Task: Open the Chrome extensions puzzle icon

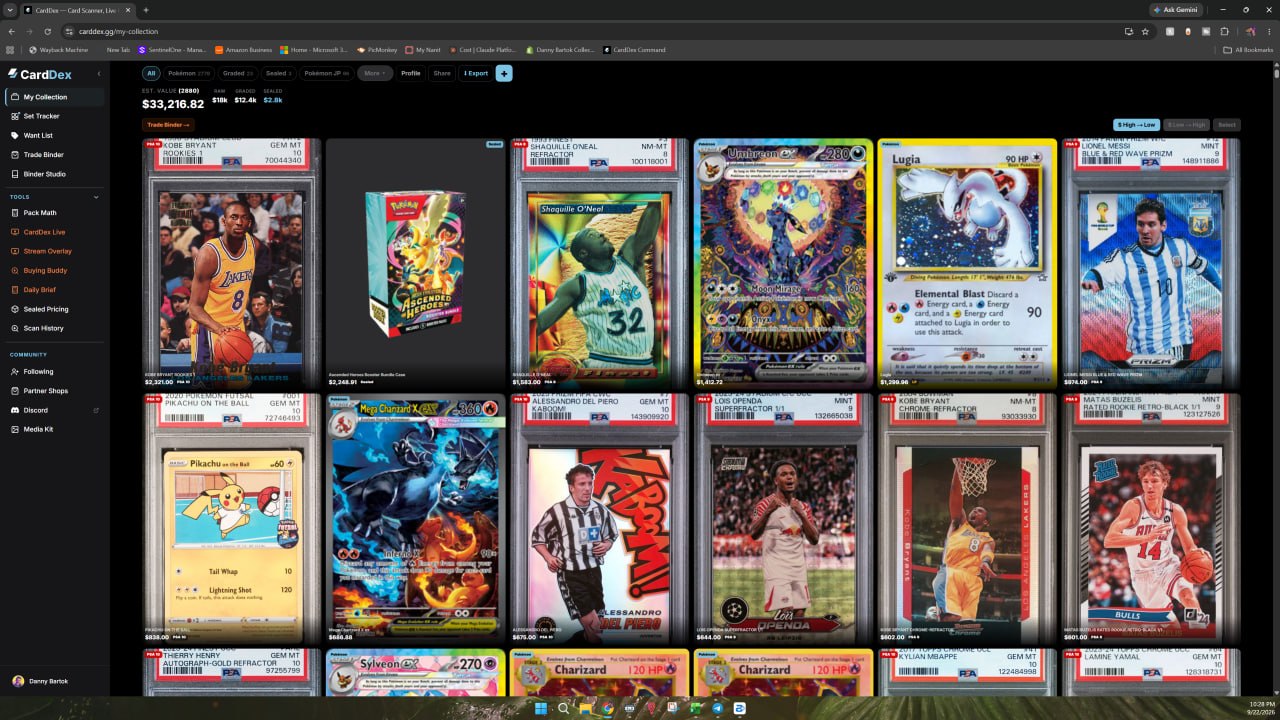Action: coord(1224,31)
